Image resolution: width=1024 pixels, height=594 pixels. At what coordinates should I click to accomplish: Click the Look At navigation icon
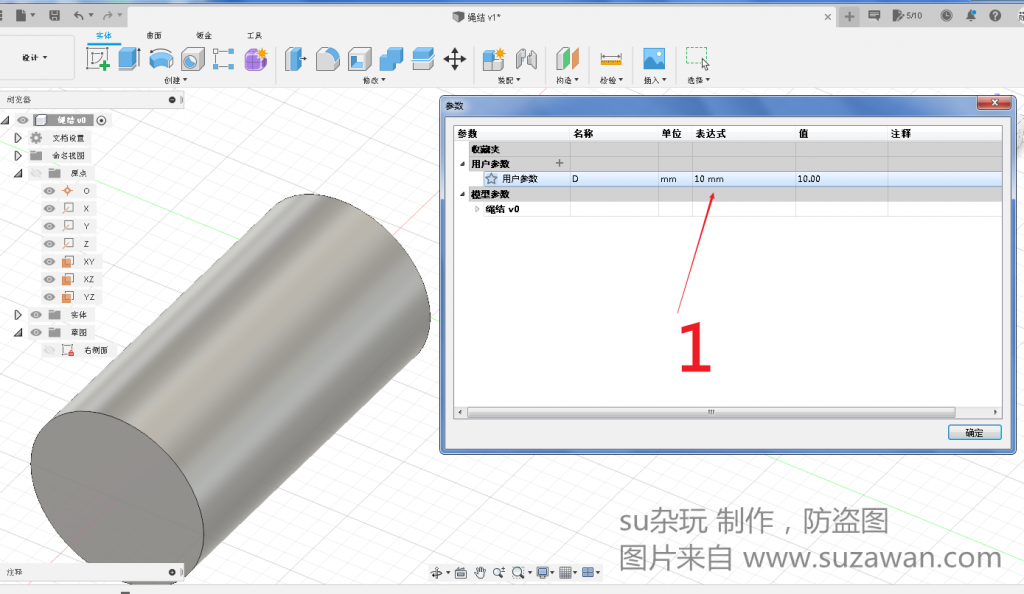(x=460, y=572)
